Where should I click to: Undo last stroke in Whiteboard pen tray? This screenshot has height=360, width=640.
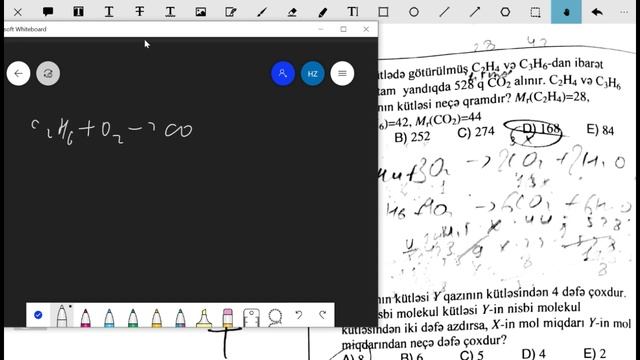pyautogui.click(x=299, y=315)
